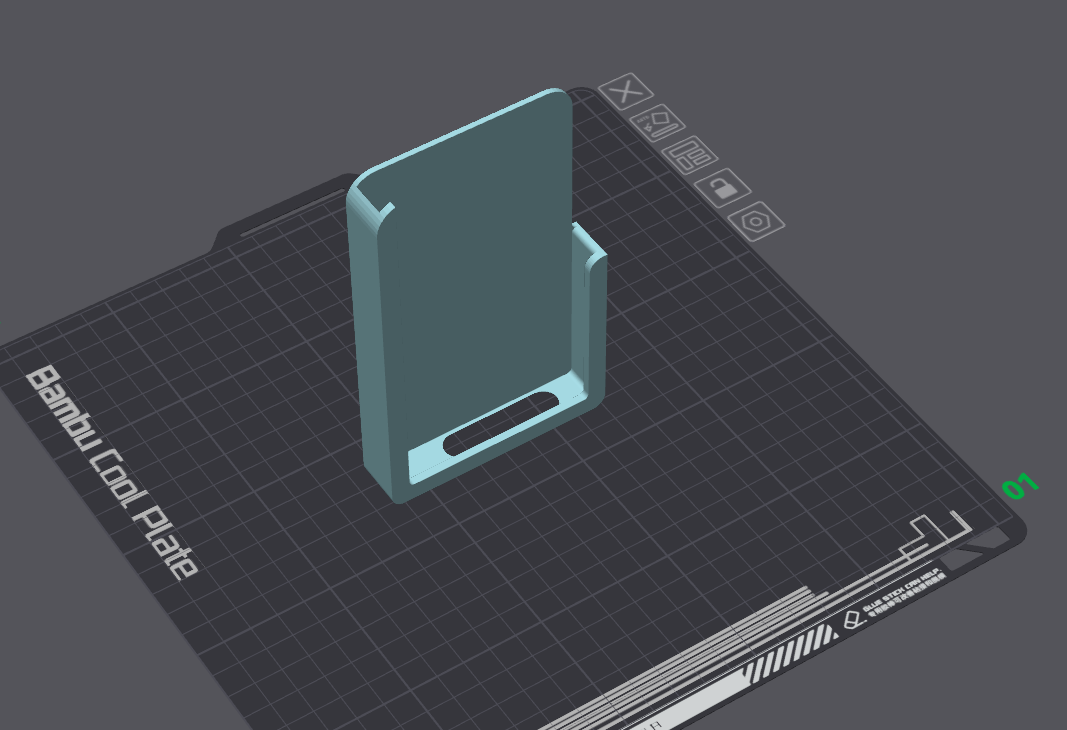Click the auto-orient plate icon

(657, 123)
